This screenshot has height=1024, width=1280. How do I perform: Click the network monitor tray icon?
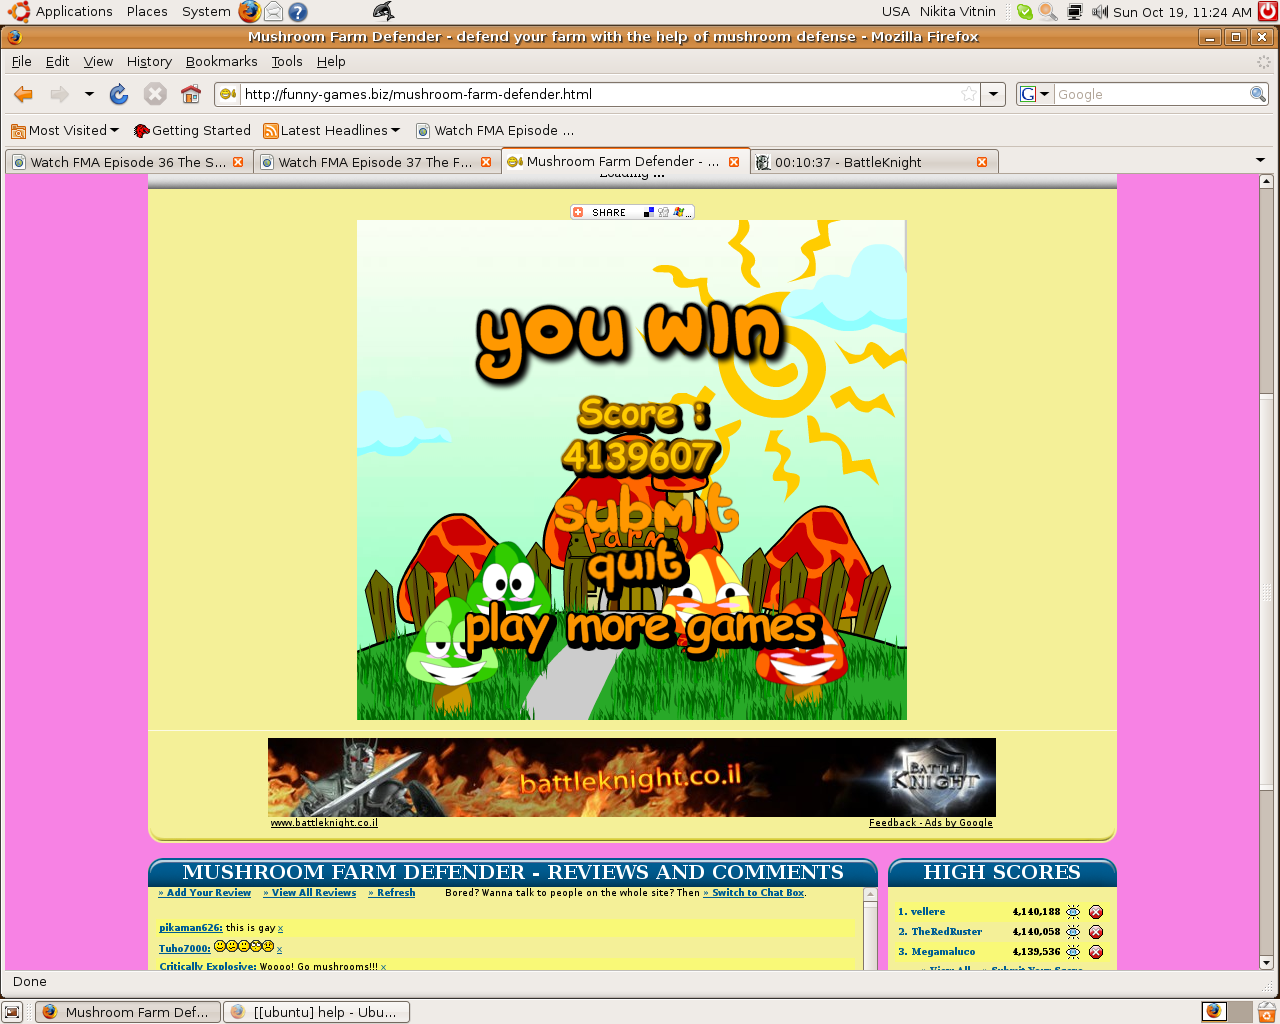[x=1075, y=12]
